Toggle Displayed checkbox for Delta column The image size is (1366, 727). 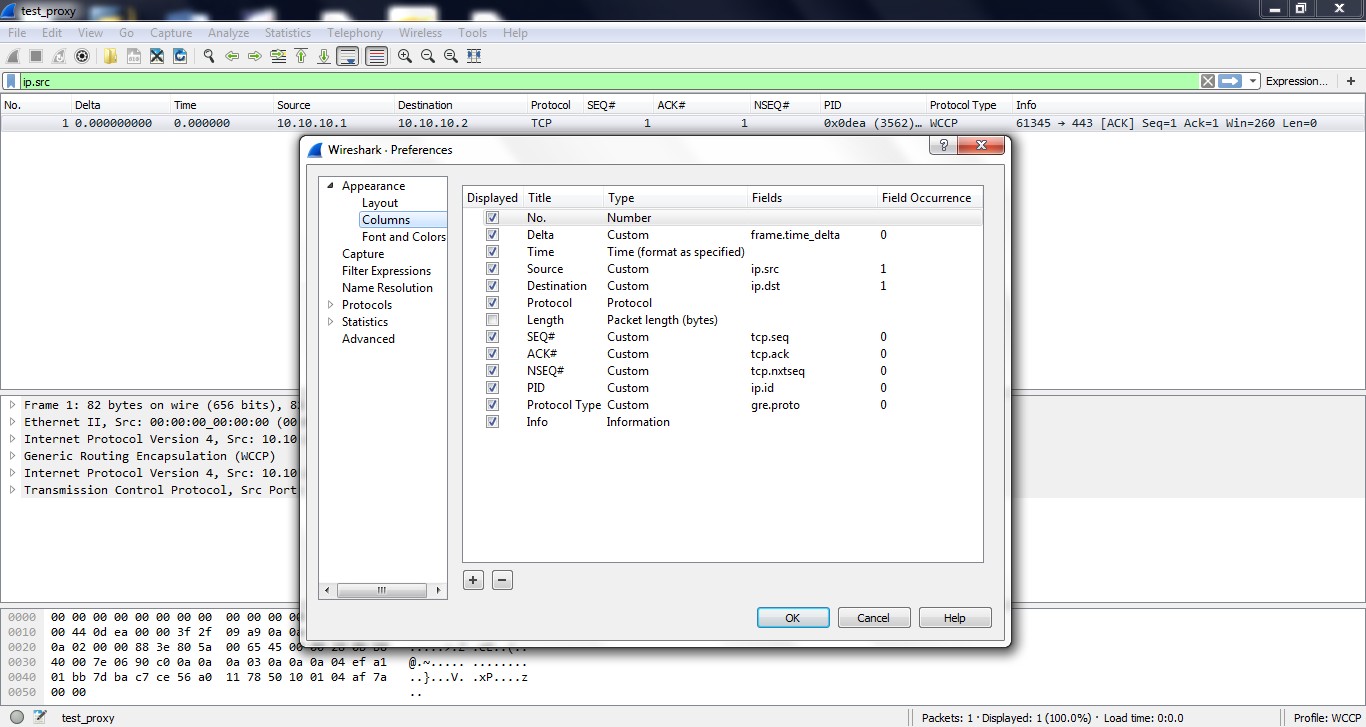click(x=492, y=235)
